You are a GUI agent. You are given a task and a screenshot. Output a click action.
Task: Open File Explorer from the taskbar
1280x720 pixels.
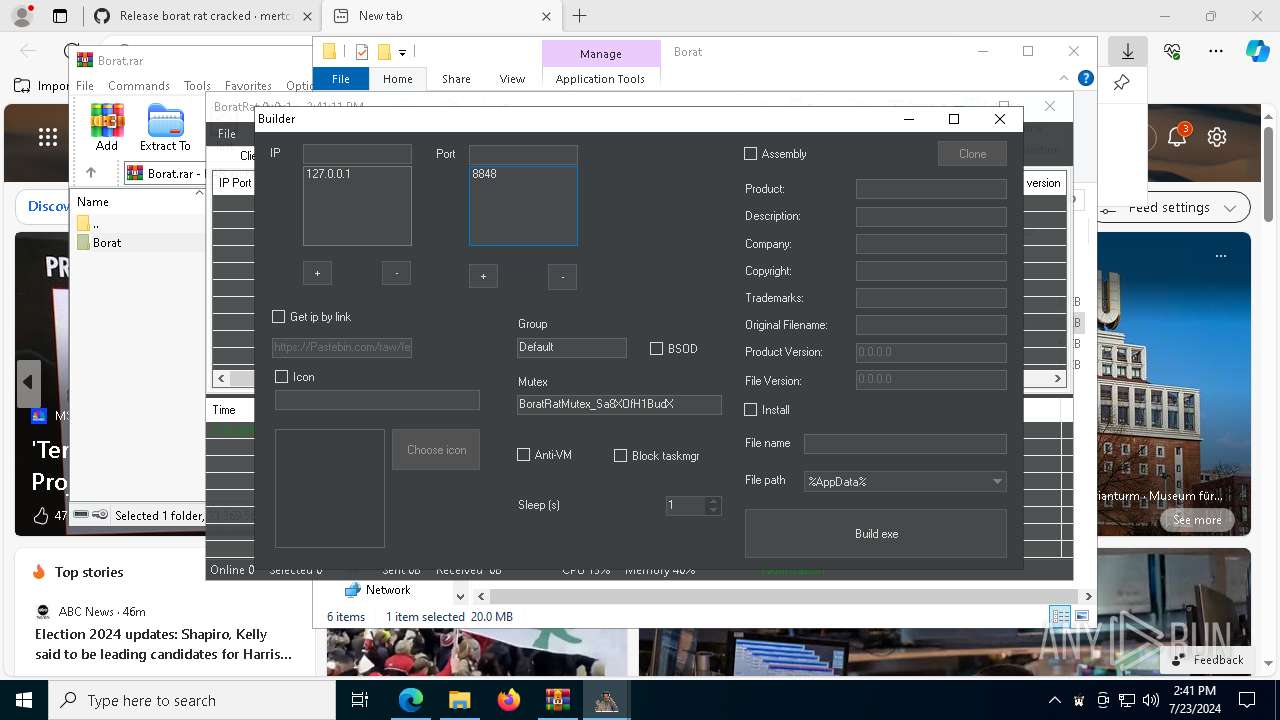(x=459, y=700)
